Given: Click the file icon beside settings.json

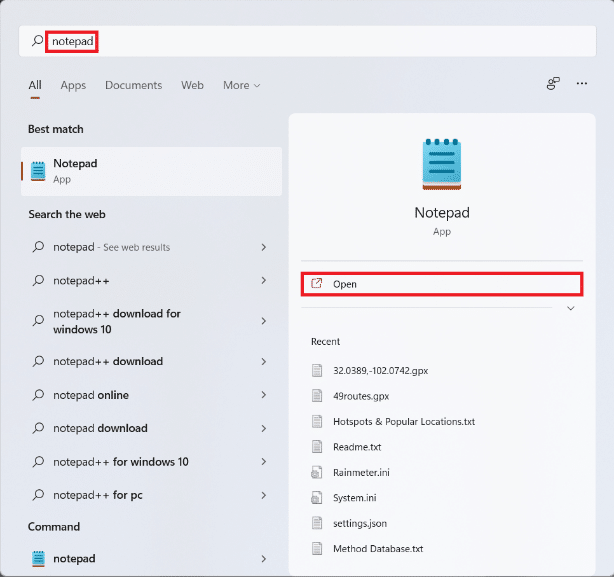Looking at the screenshot, I should point(317,523).
